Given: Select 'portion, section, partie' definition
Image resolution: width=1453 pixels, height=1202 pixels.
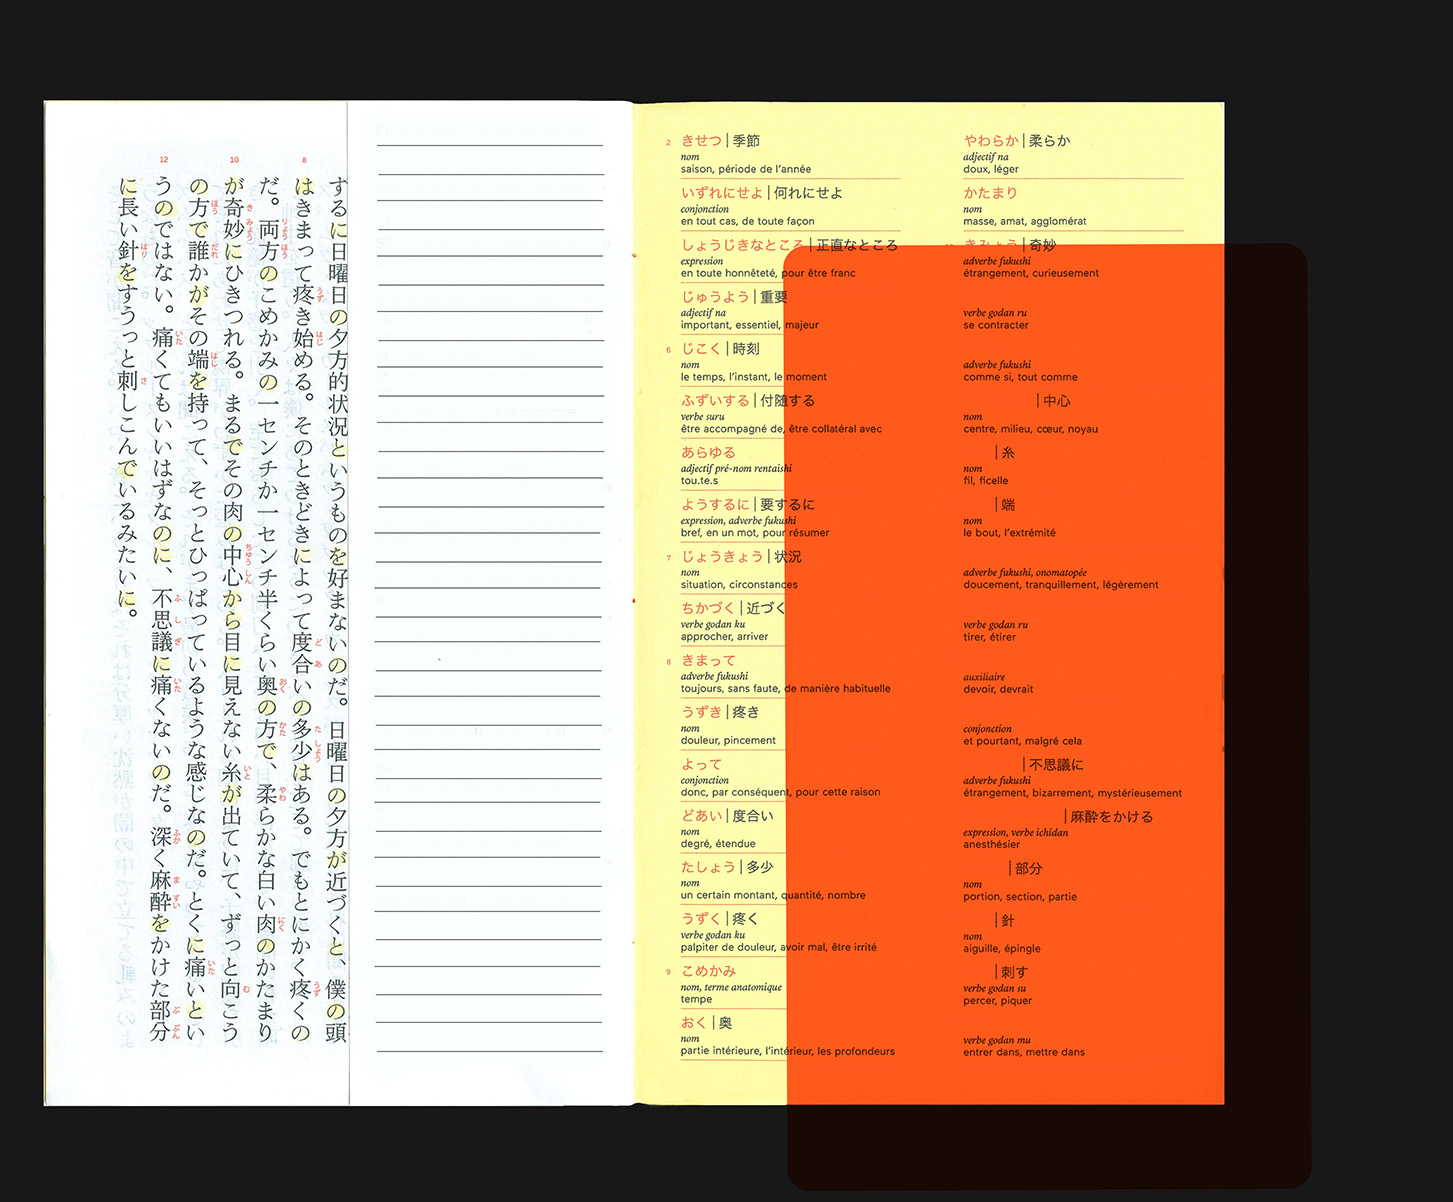Looking at the screenshot, I should (x=1020, y=897).
